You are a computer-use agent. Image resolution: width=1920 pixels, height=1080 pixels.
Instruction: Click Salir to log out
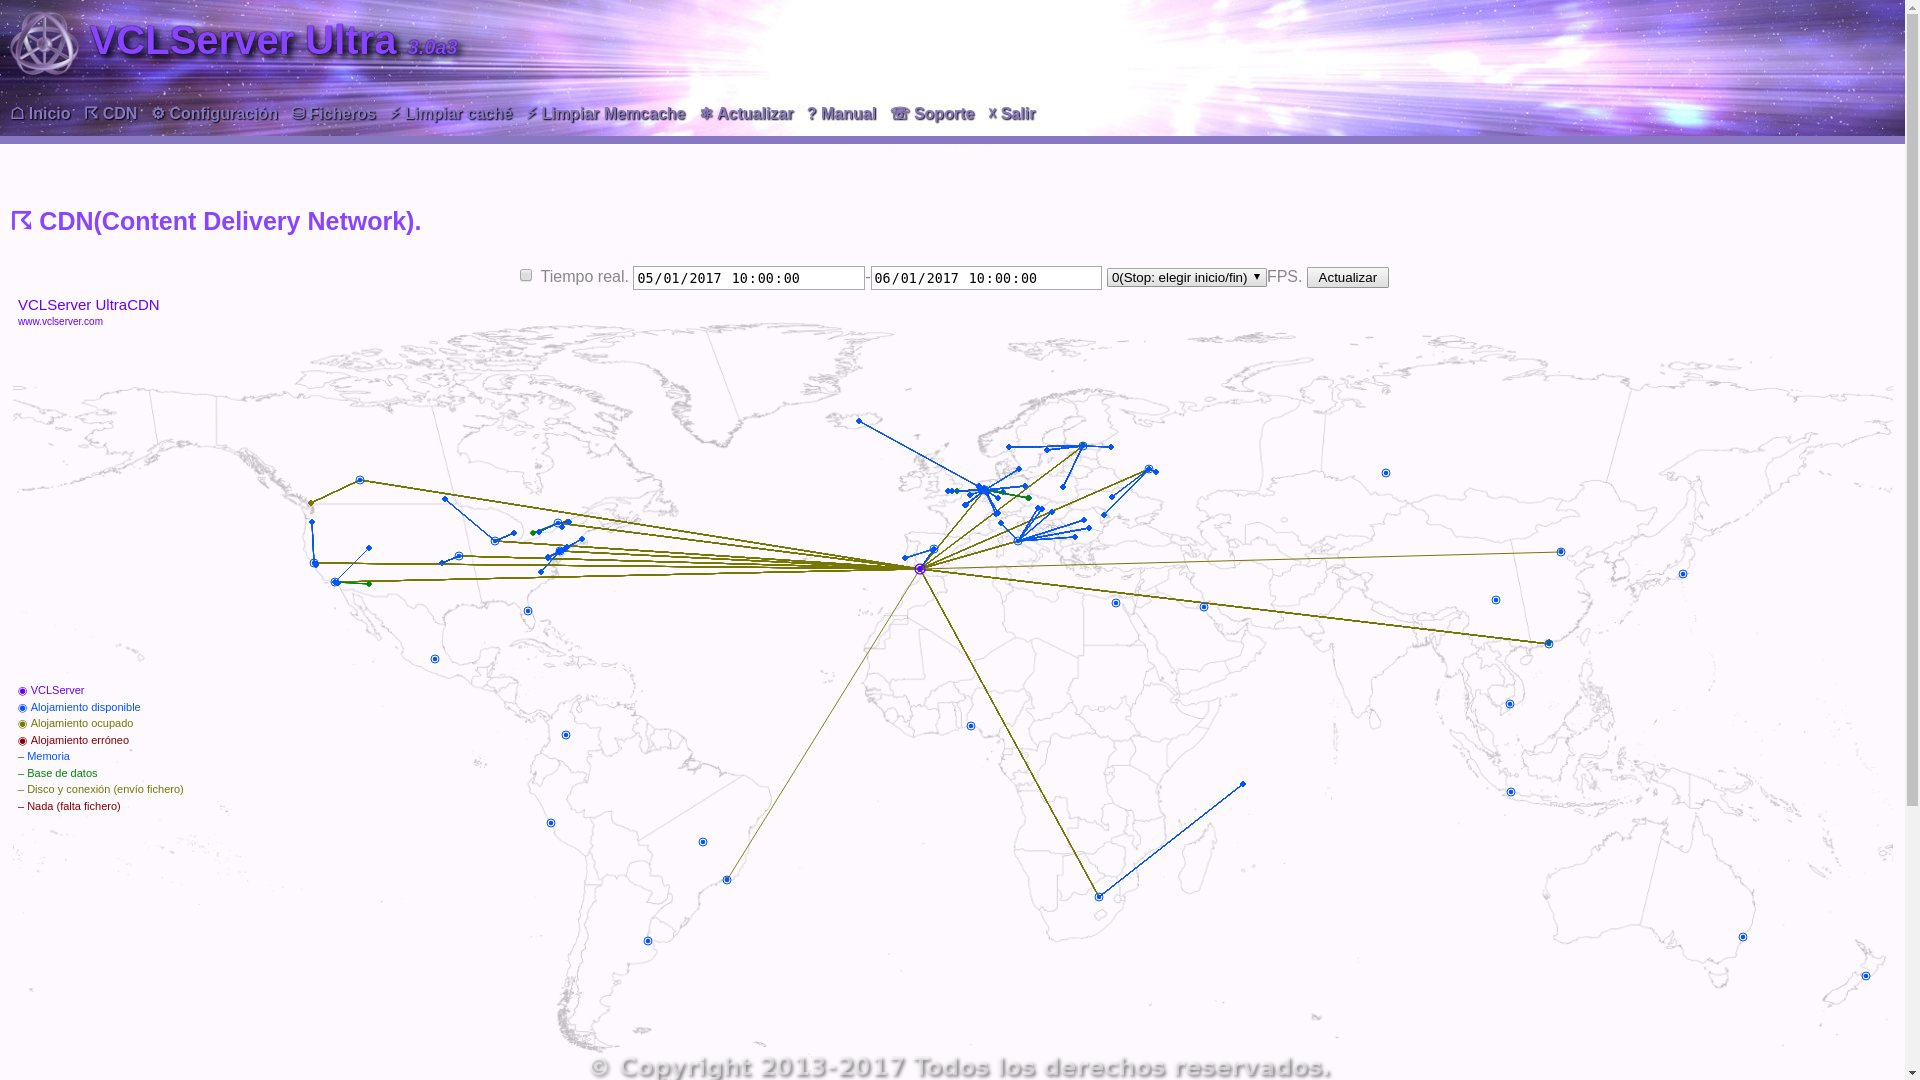click(1012, 114)
